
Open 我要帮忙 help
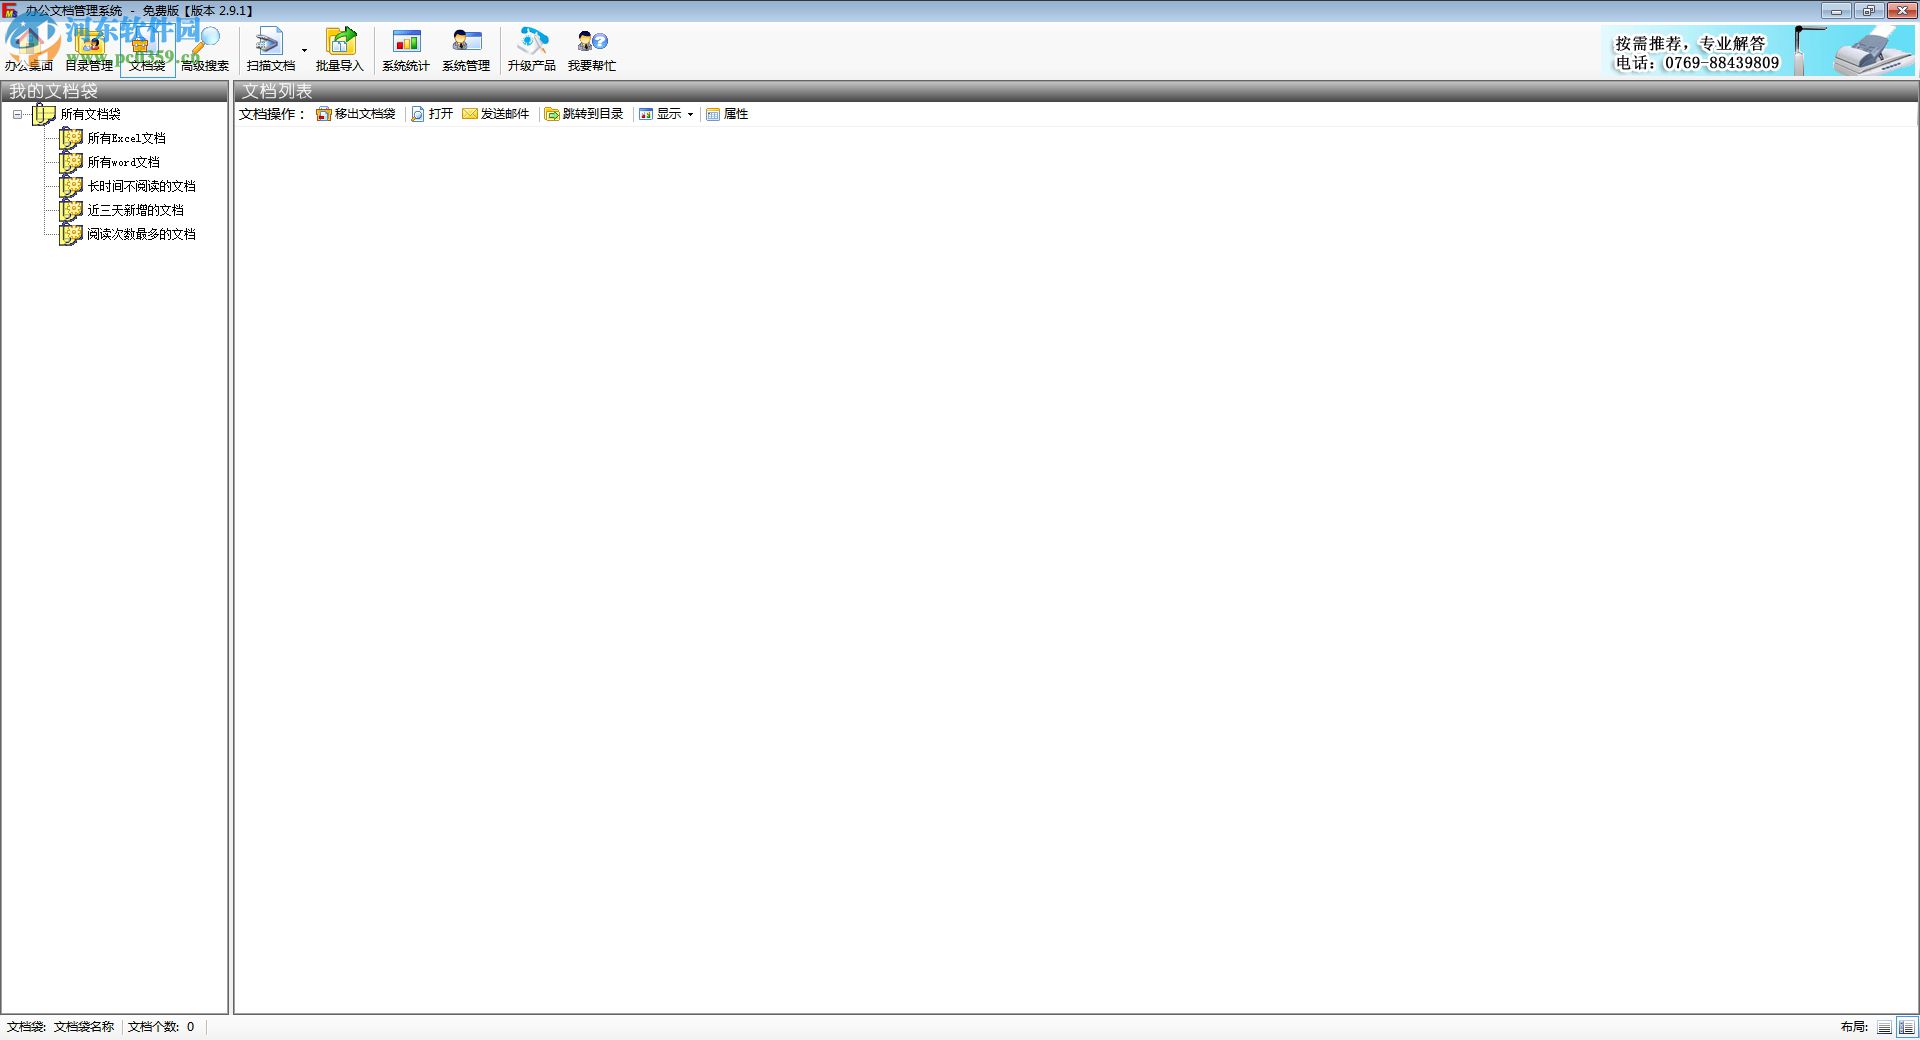(592, 50)
